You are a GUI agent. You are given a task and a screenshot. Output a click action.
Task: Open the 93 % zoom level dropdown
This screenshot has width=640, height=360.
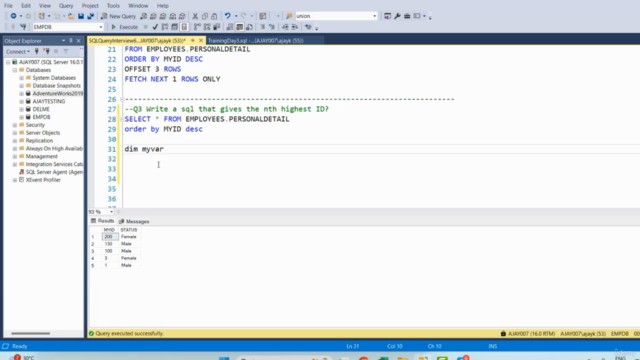[x=111, y=212]
